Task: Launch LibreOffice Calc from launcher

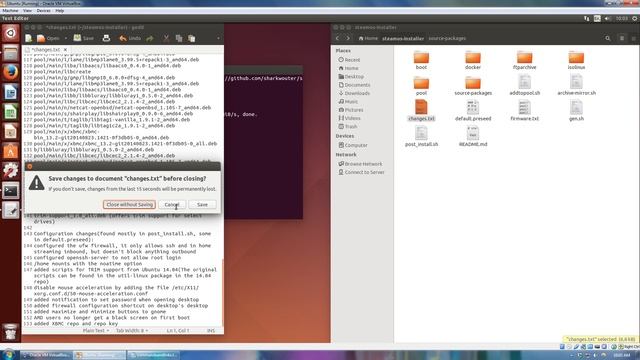Action: 11,111
